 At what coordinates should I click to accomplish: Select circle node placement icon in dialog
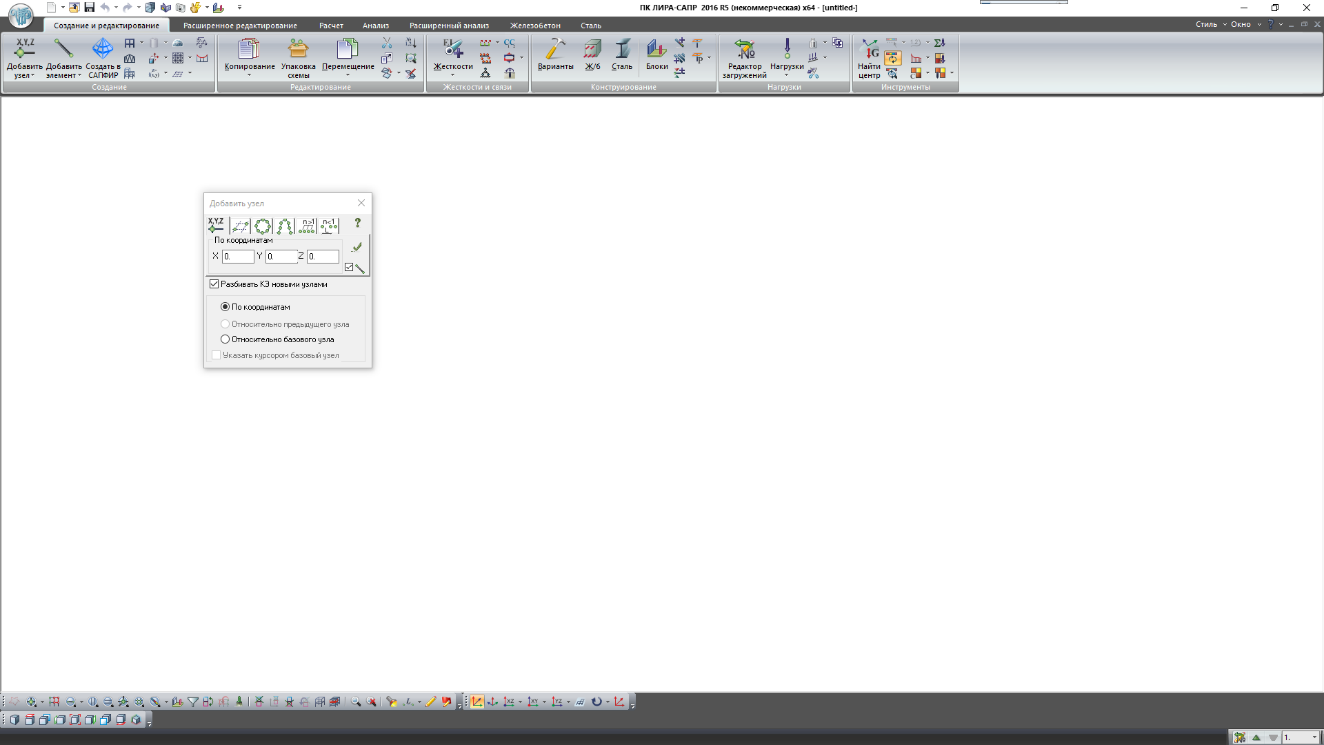point(263,226)
